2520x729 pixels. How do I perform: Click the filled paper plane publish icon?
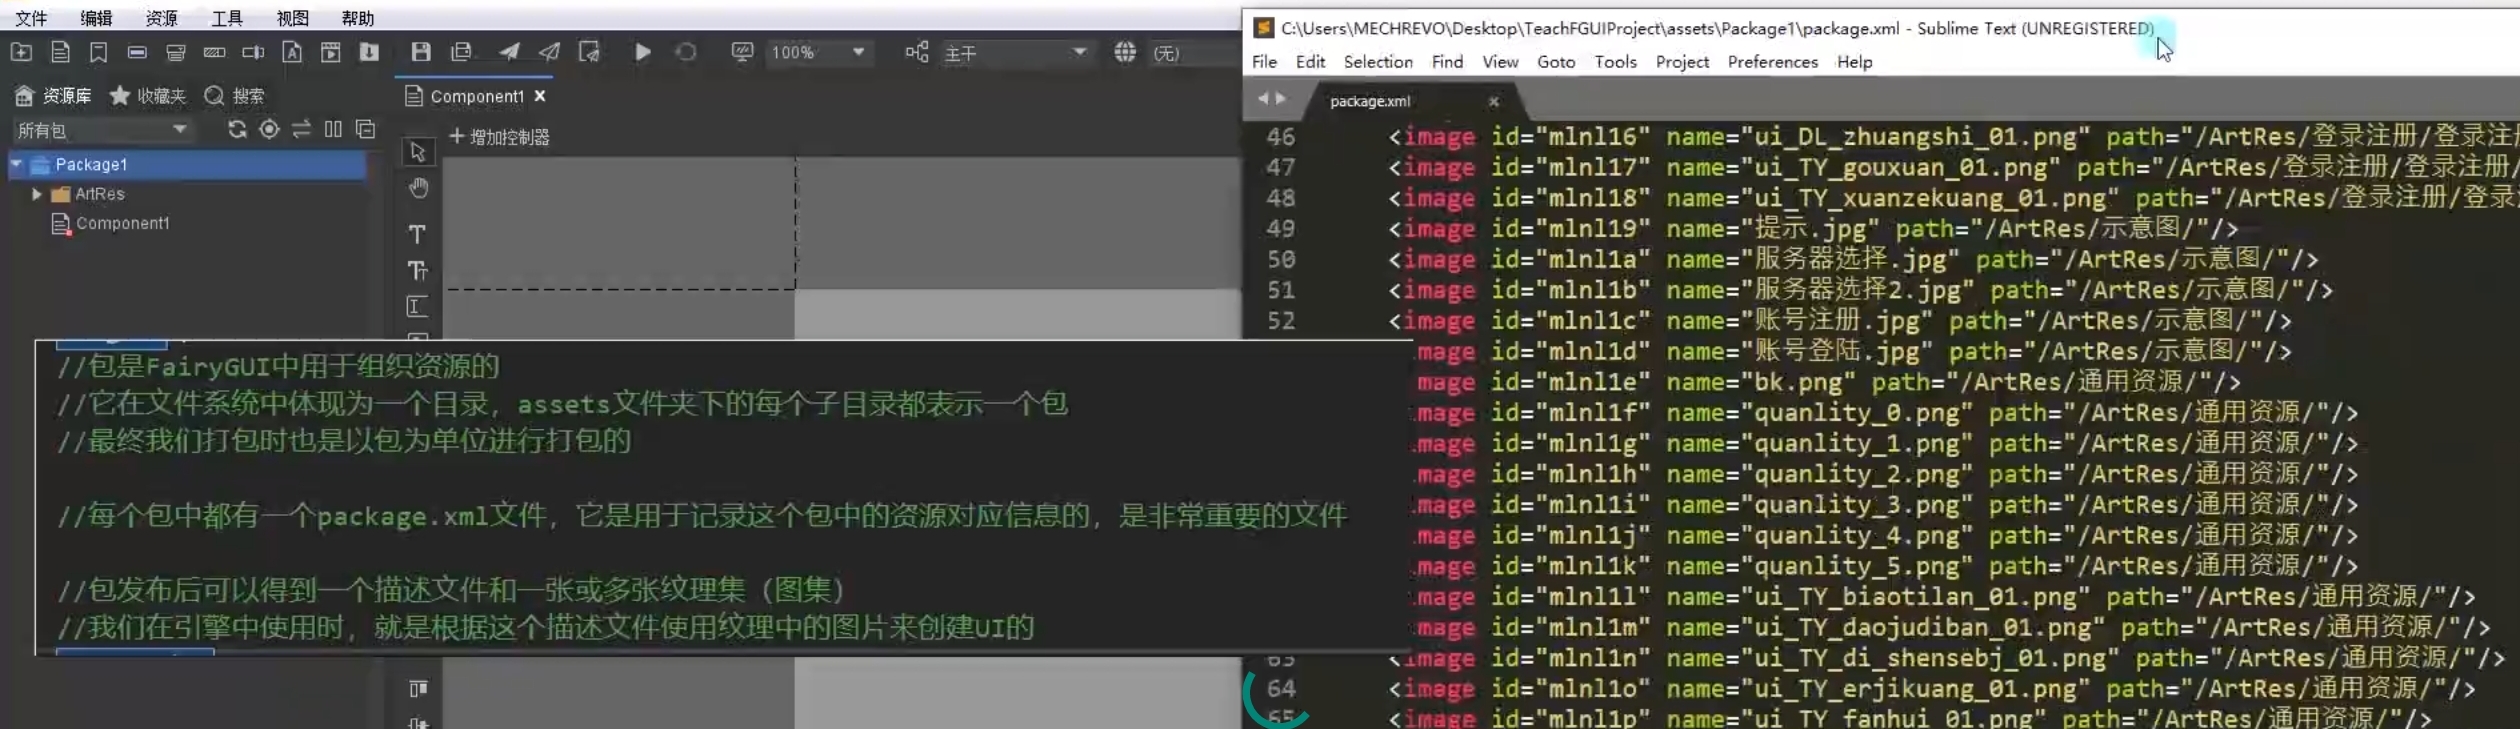[509, 52]
